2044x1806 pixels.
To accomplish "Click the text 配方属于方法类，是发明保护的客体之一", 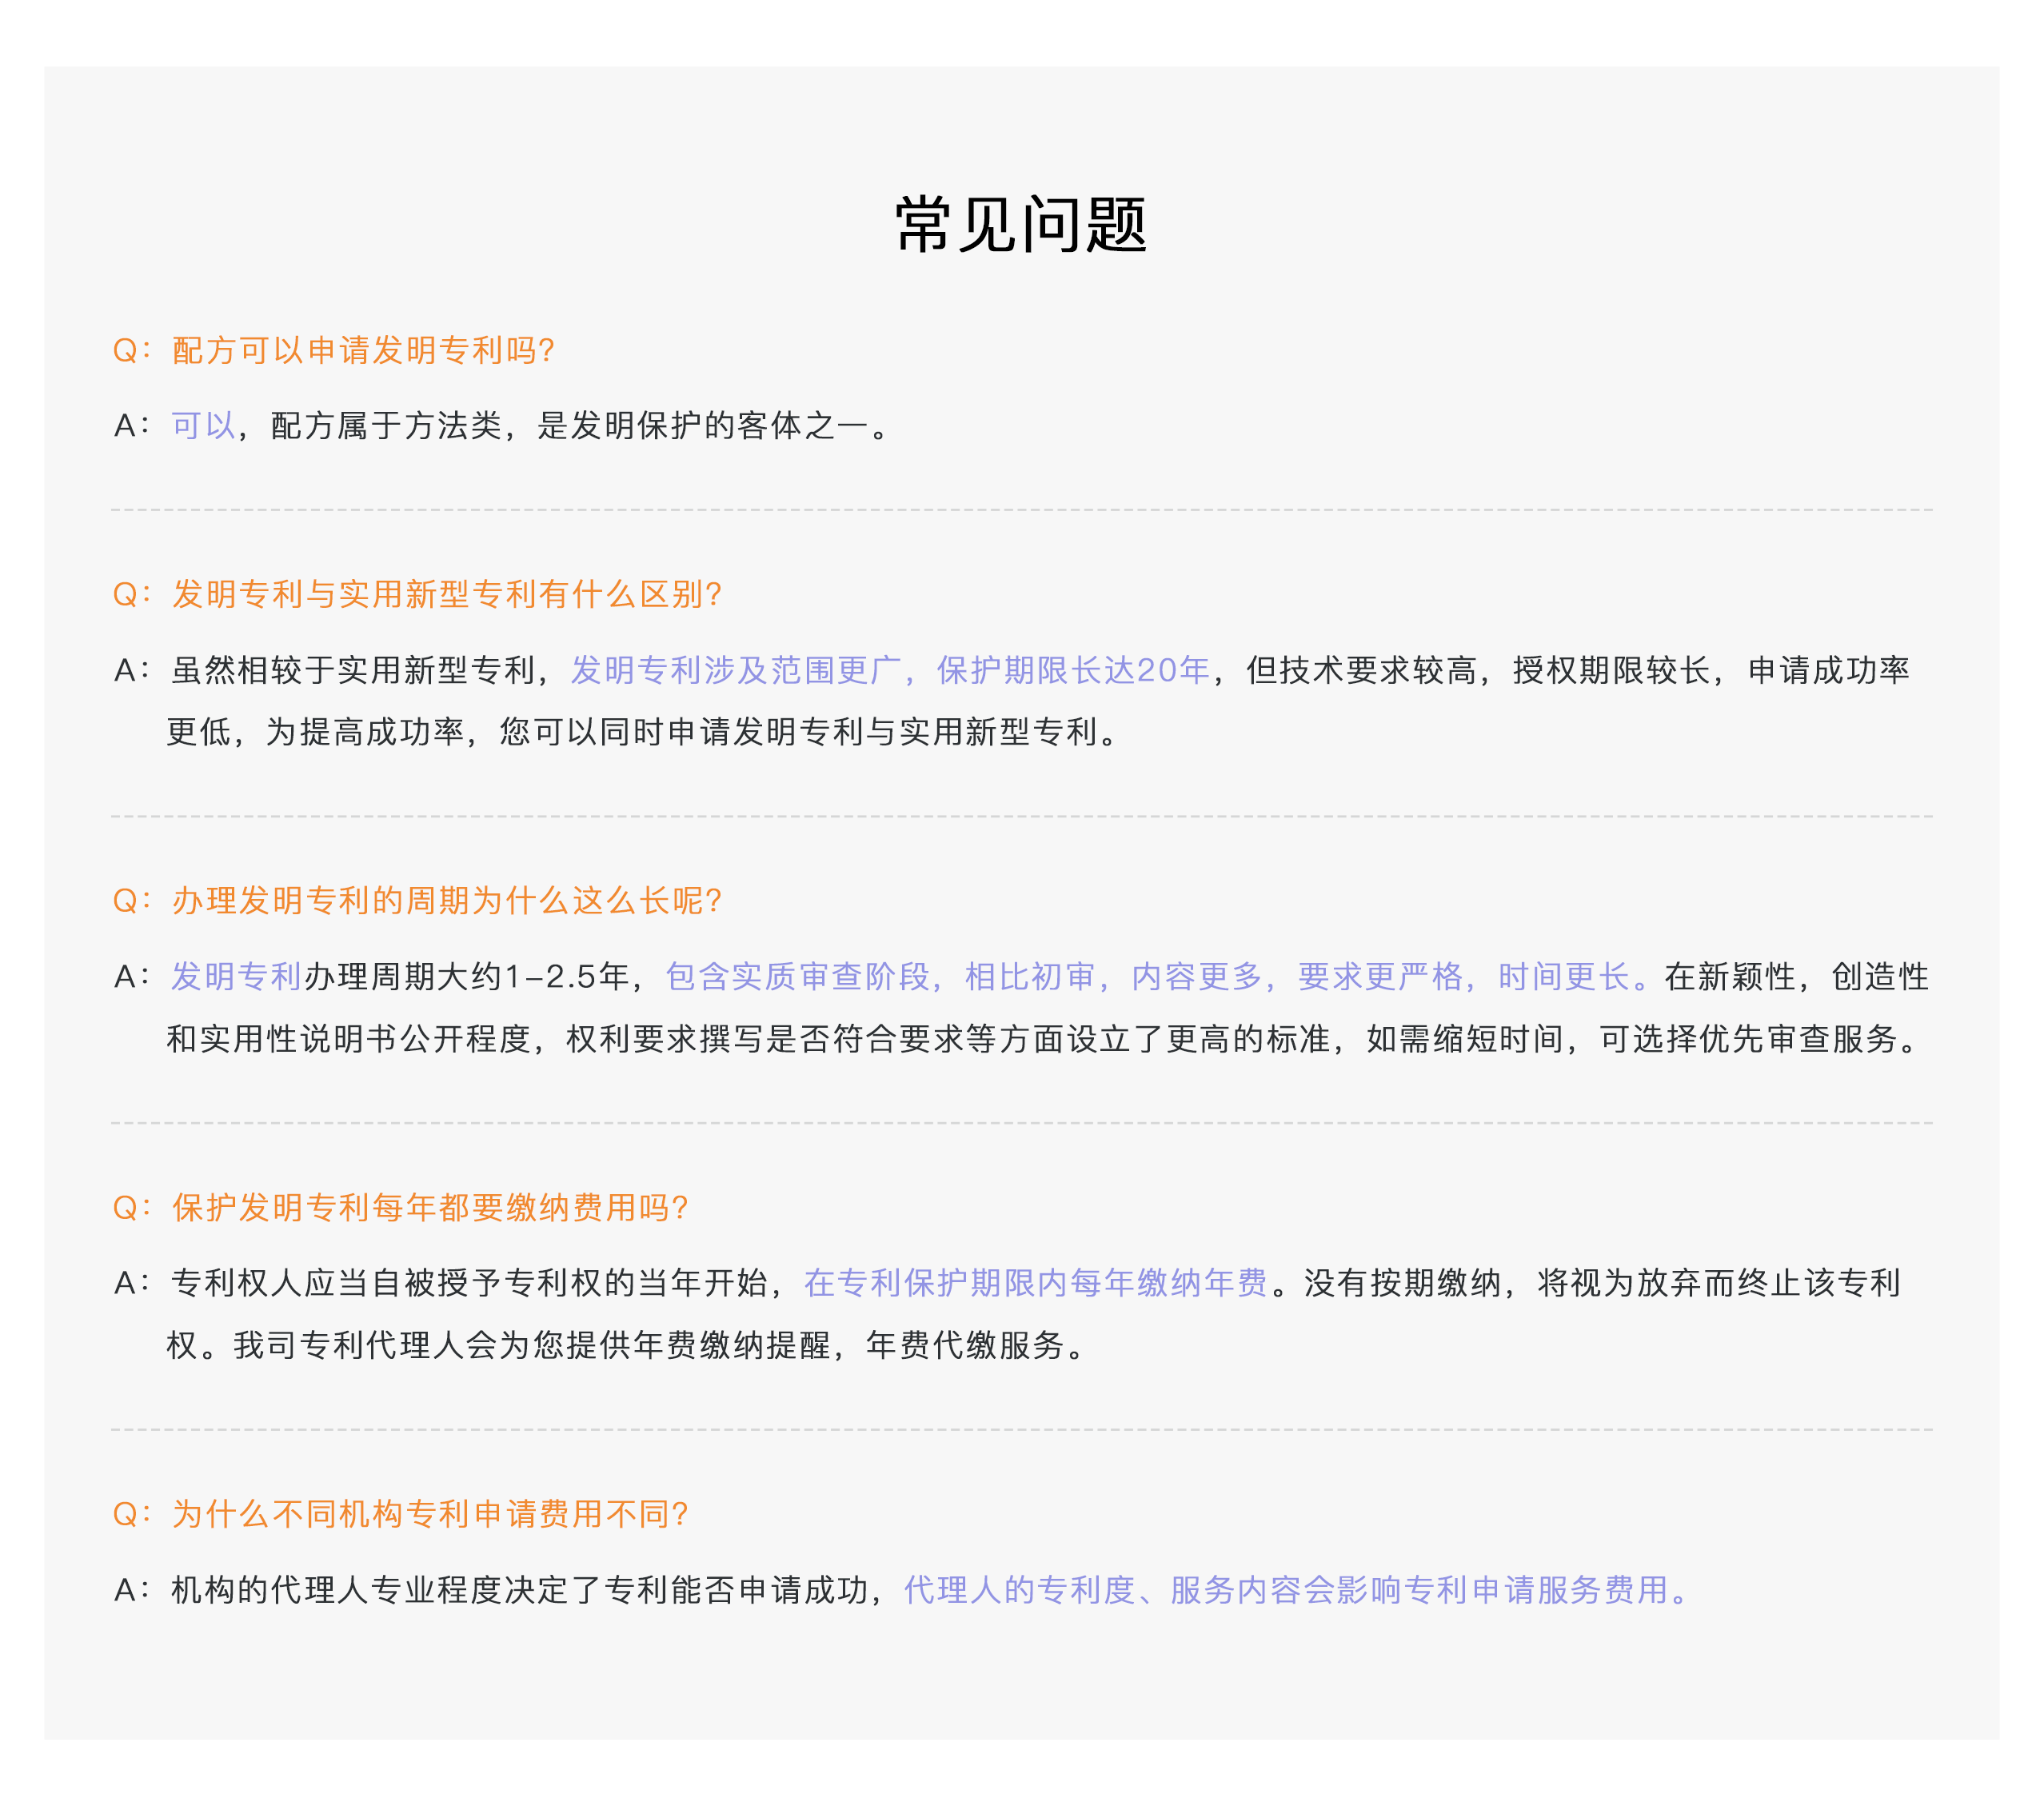I will [x=568, y=426].
